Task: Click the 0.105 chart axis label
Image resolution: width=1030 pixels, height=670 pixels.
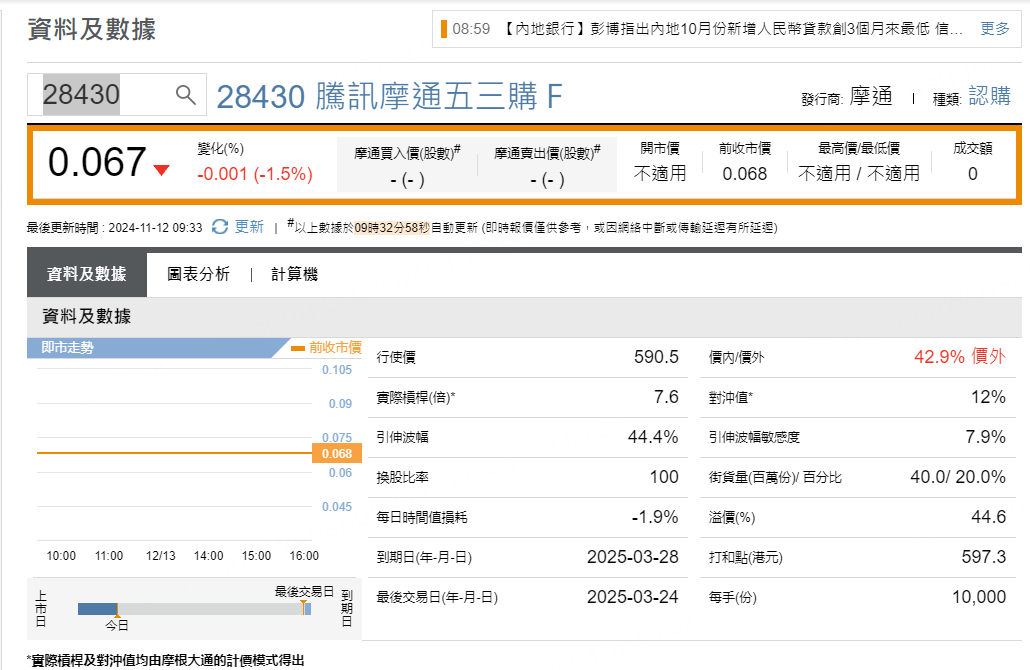Action: tap(337, 370)
